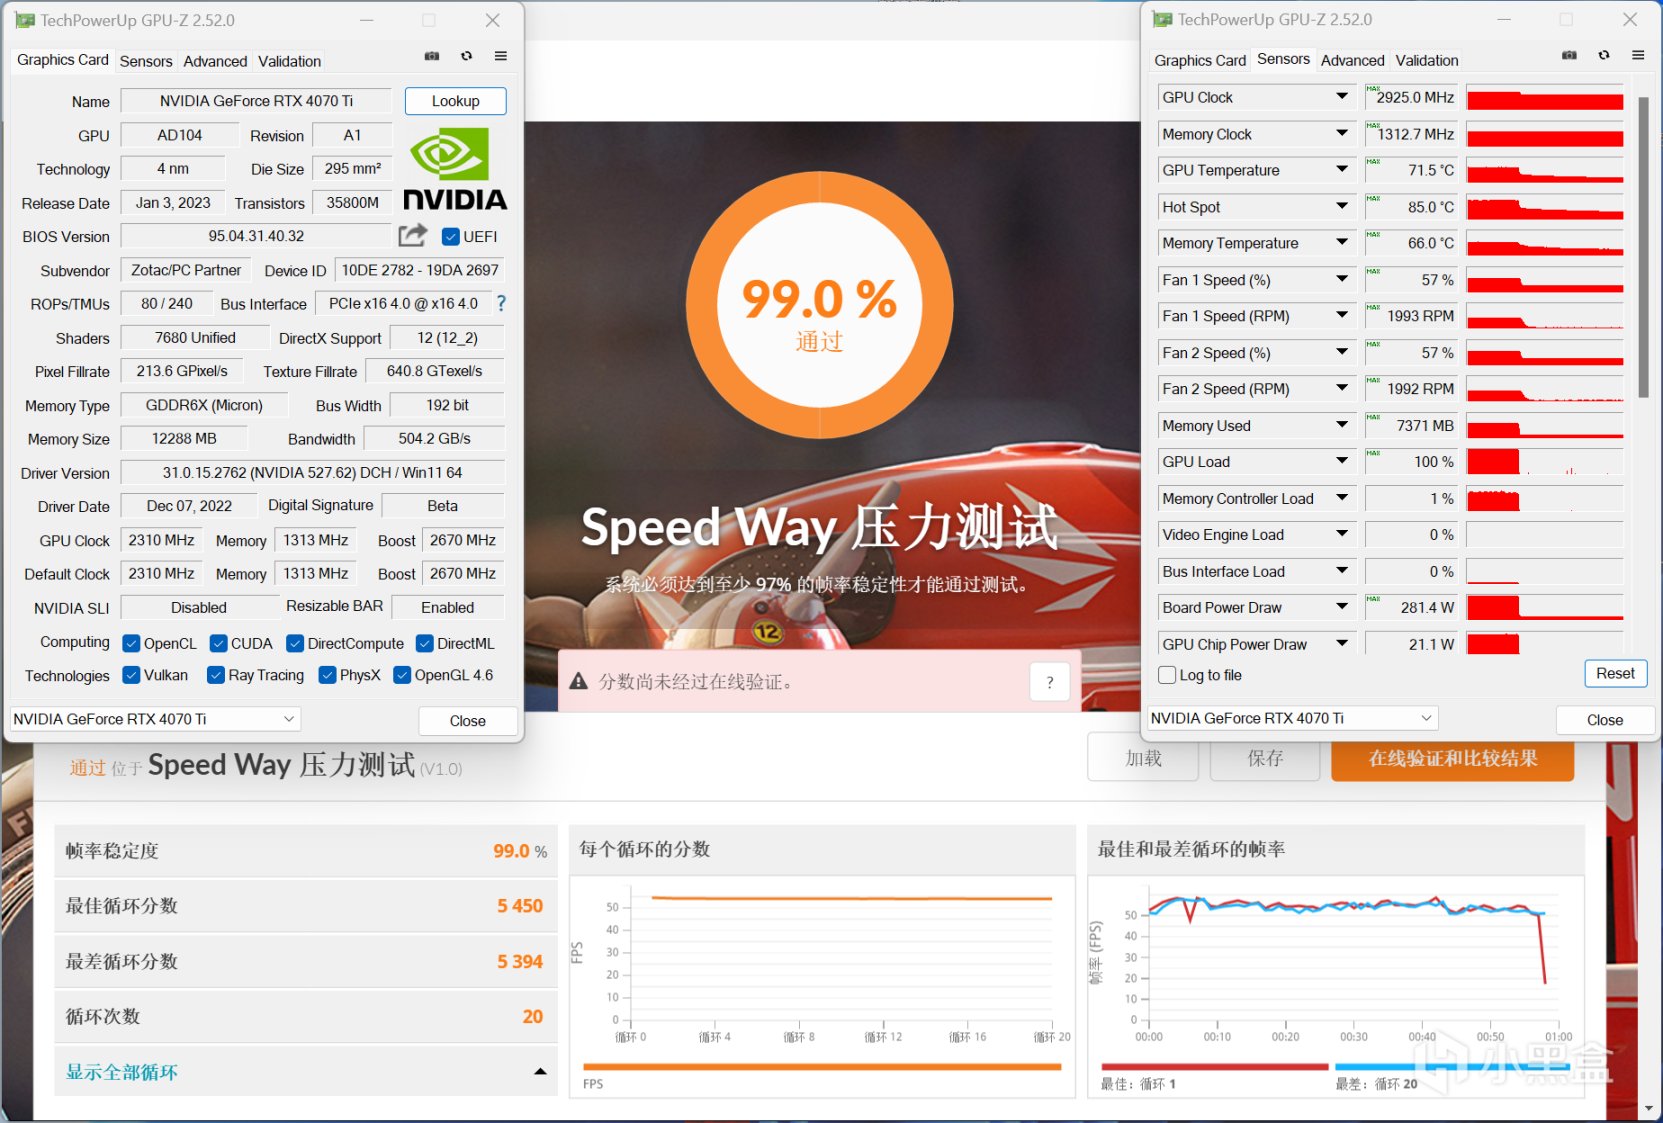Viewport: 1663px width, 1123px height.
Task: Click the GPU Load red sensor graph
Action: (x=1545, y=462)
